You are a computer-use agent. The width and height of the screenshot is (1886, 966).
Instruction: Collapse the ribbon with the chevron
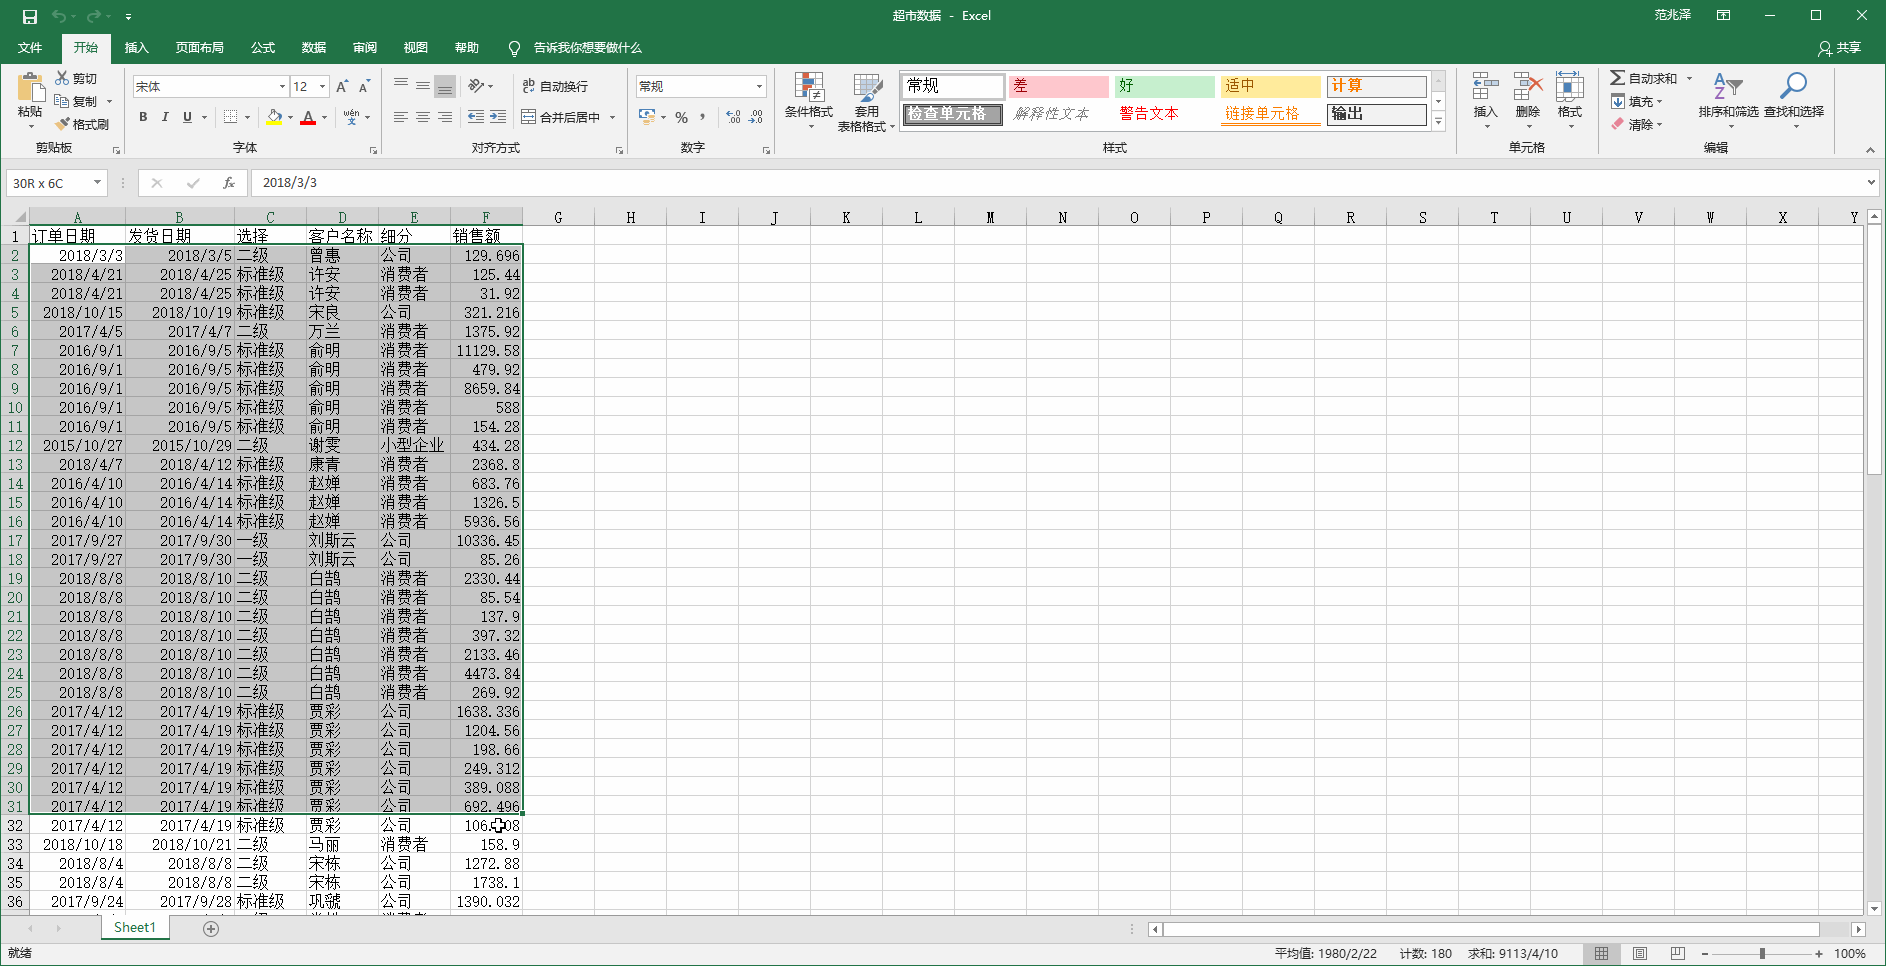(x=1870, y=150)
